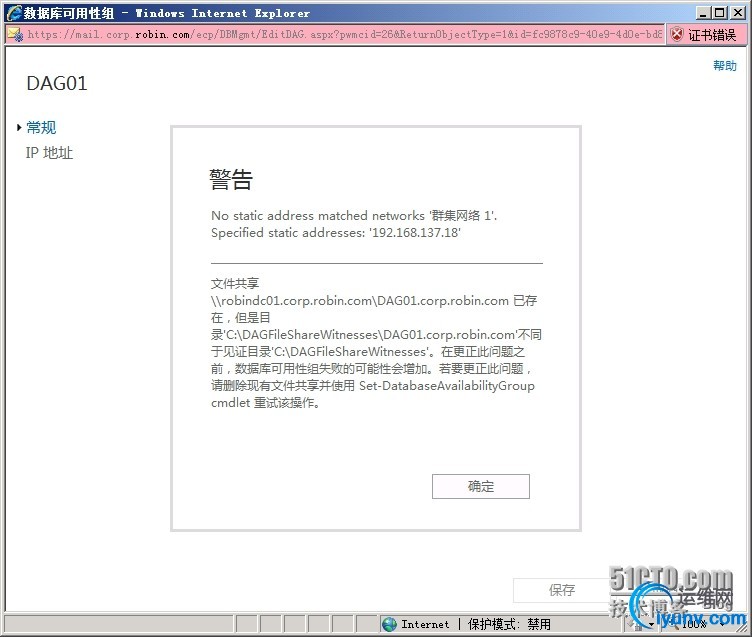
Task: Open the 帮助 link
Action: click(725, 66)
